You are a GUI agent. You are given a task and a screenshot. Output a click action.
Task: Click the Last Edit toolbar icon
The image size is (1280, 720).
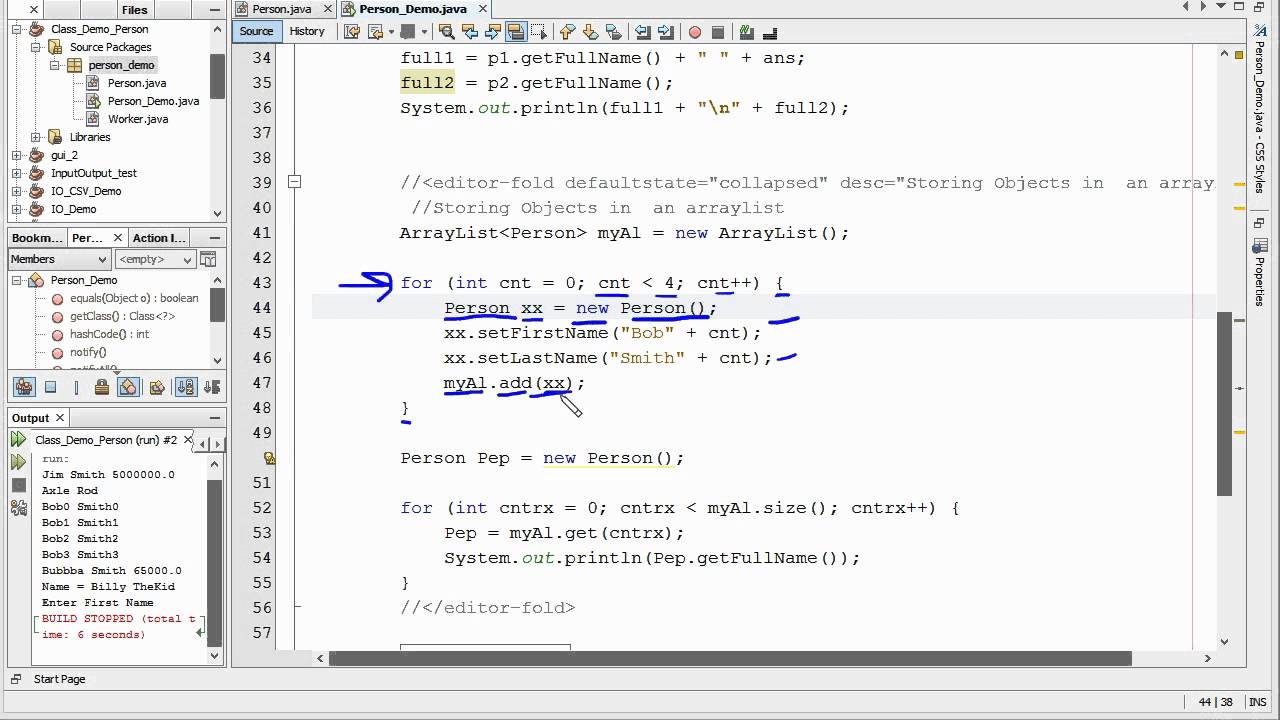tap(352, 31)
